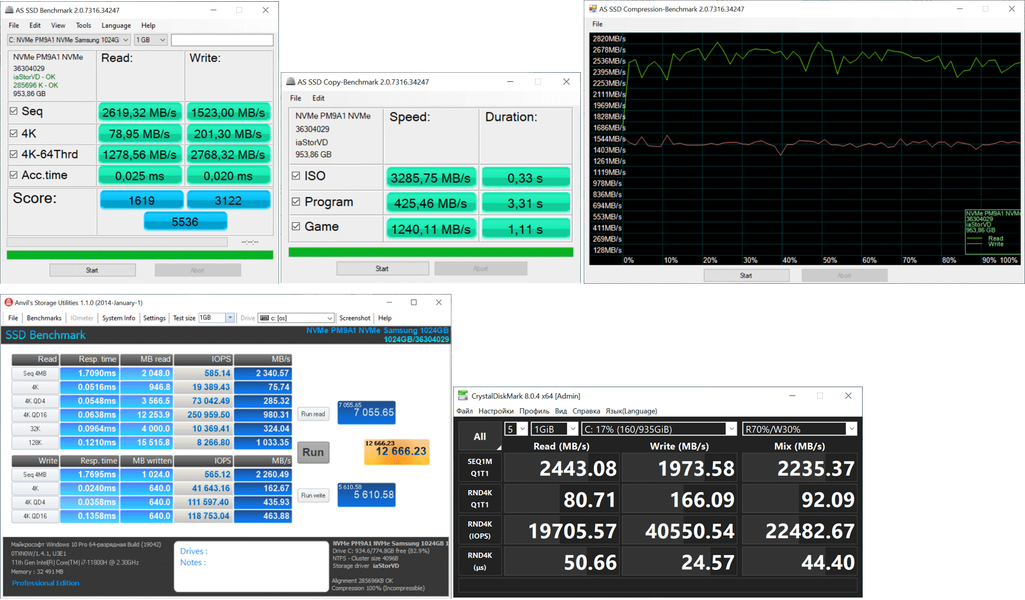Open the Профиль menu in CrystalDiskMark
This screenshot has height=600, width=1025.
point(533,411)
